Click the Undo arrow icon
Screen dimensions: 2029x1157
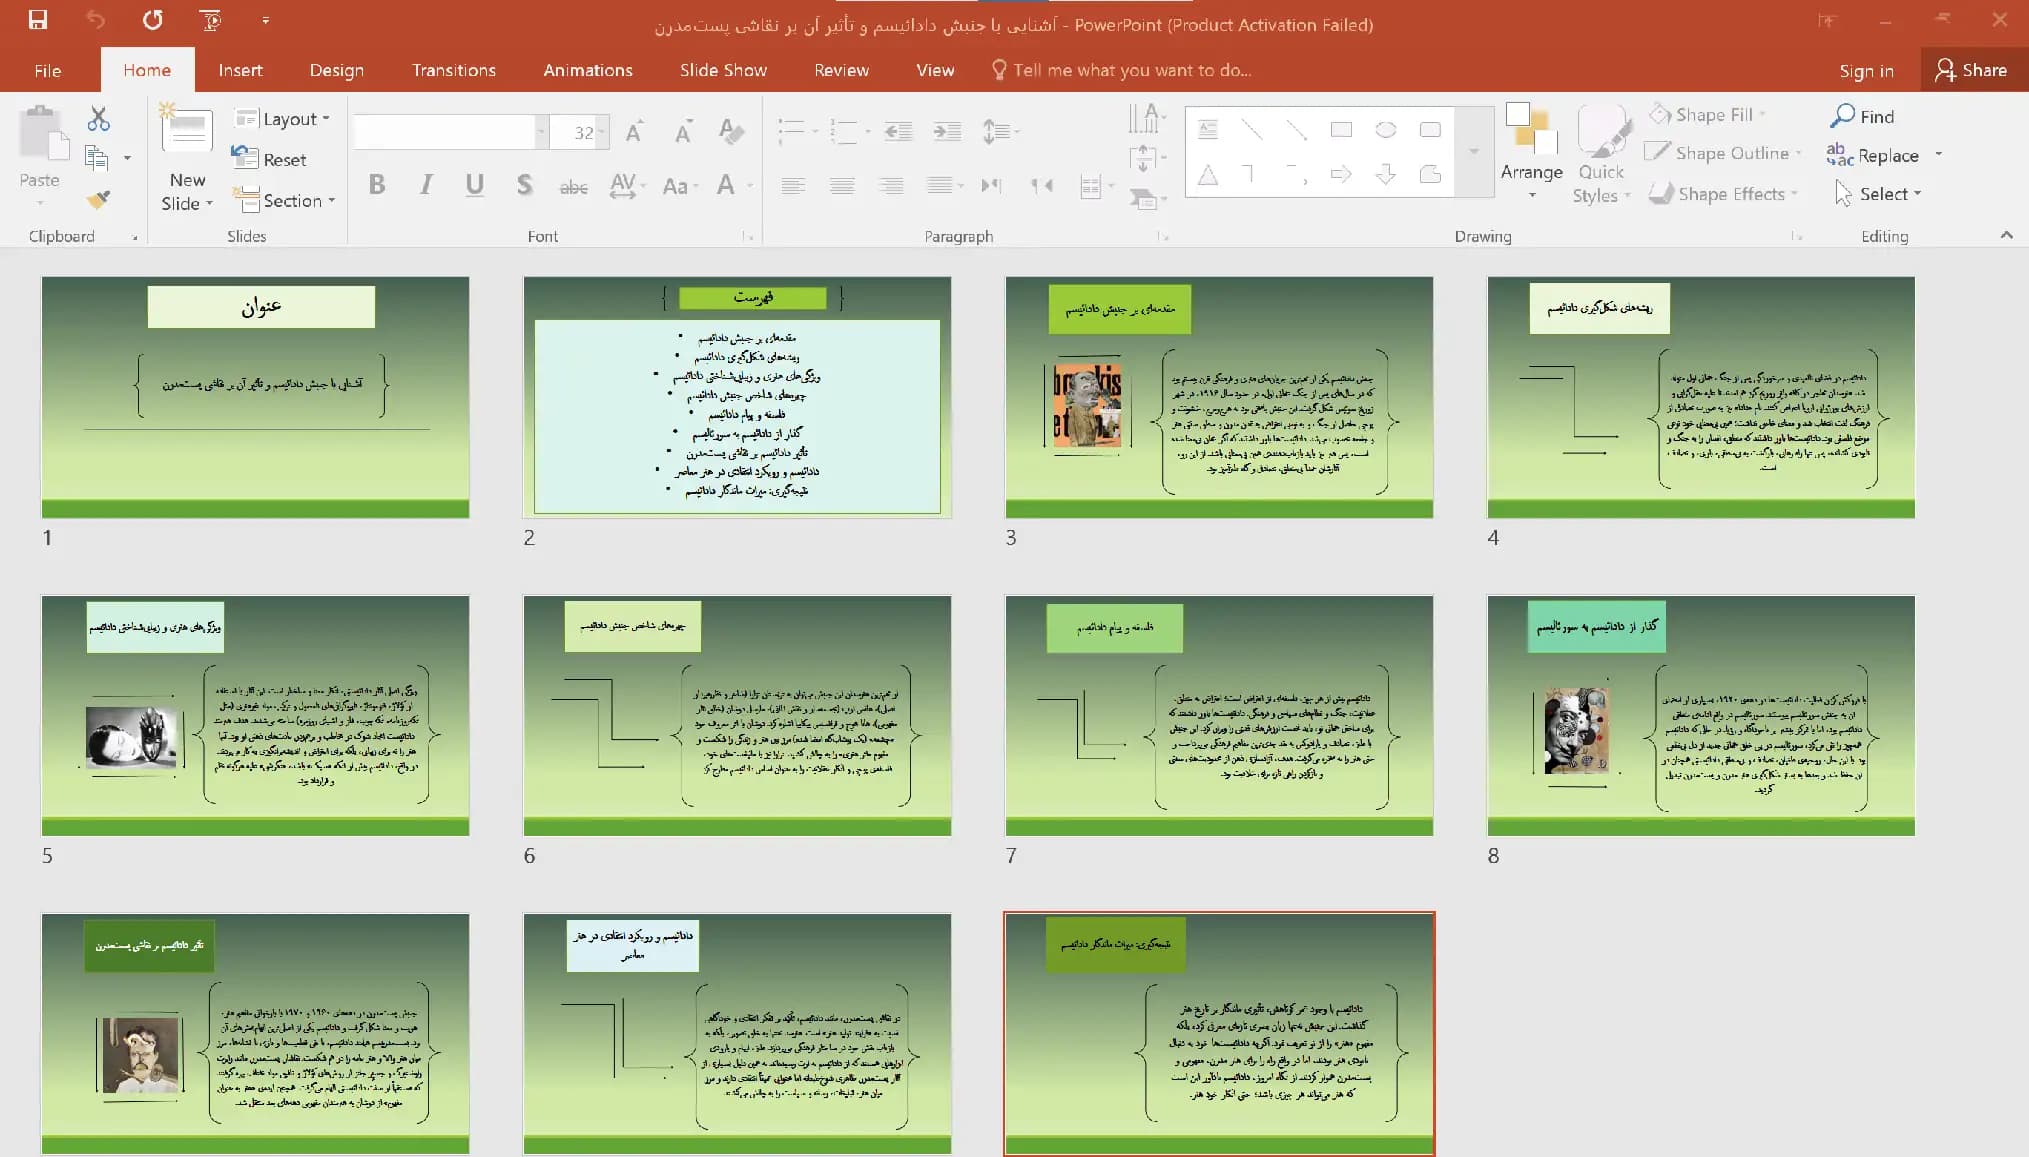point(95,20)
